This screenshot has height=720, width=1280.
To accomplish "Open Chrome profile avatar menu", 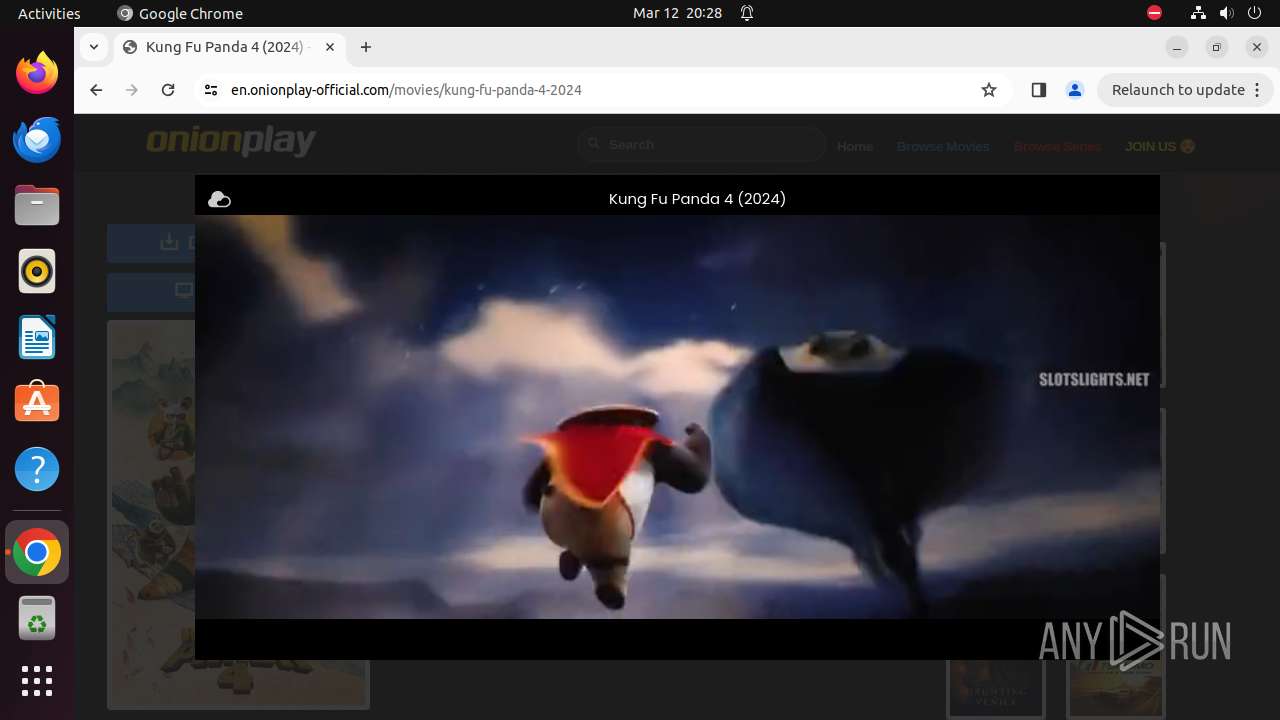I will [1075, 90].
